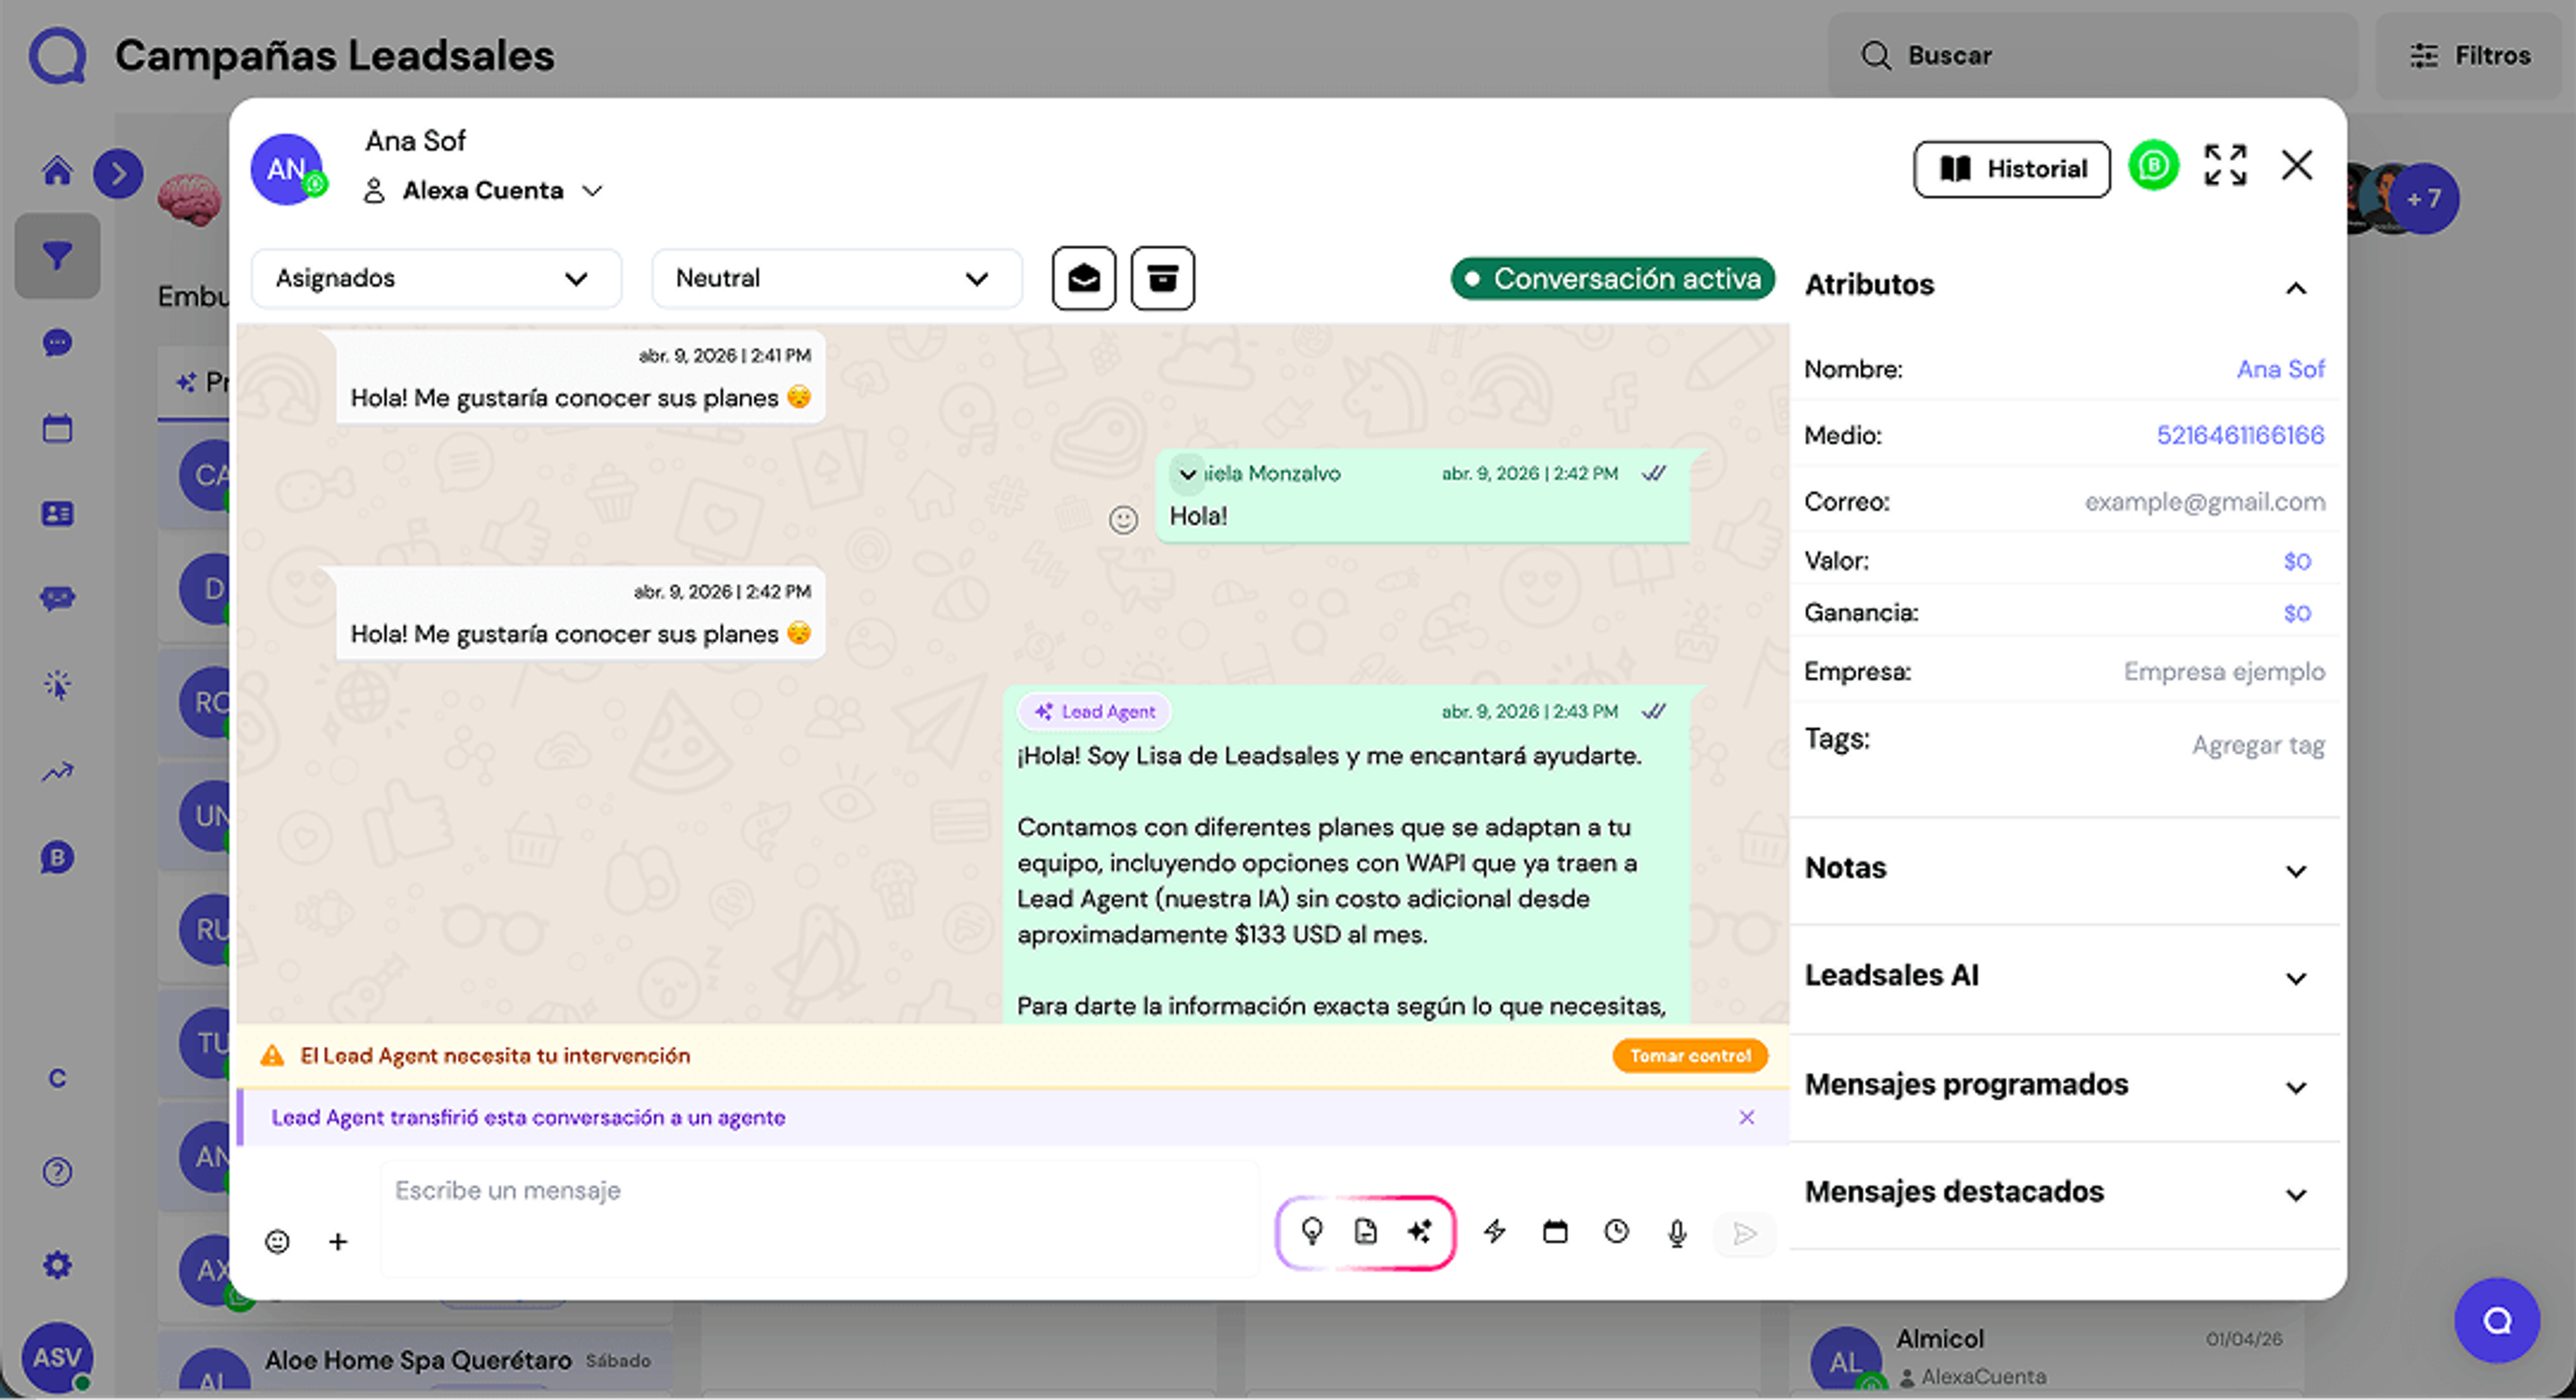Viewport: 2576px width, 1400px height.
Task: Collapse the Atributos section
Action: (2296, 288)
